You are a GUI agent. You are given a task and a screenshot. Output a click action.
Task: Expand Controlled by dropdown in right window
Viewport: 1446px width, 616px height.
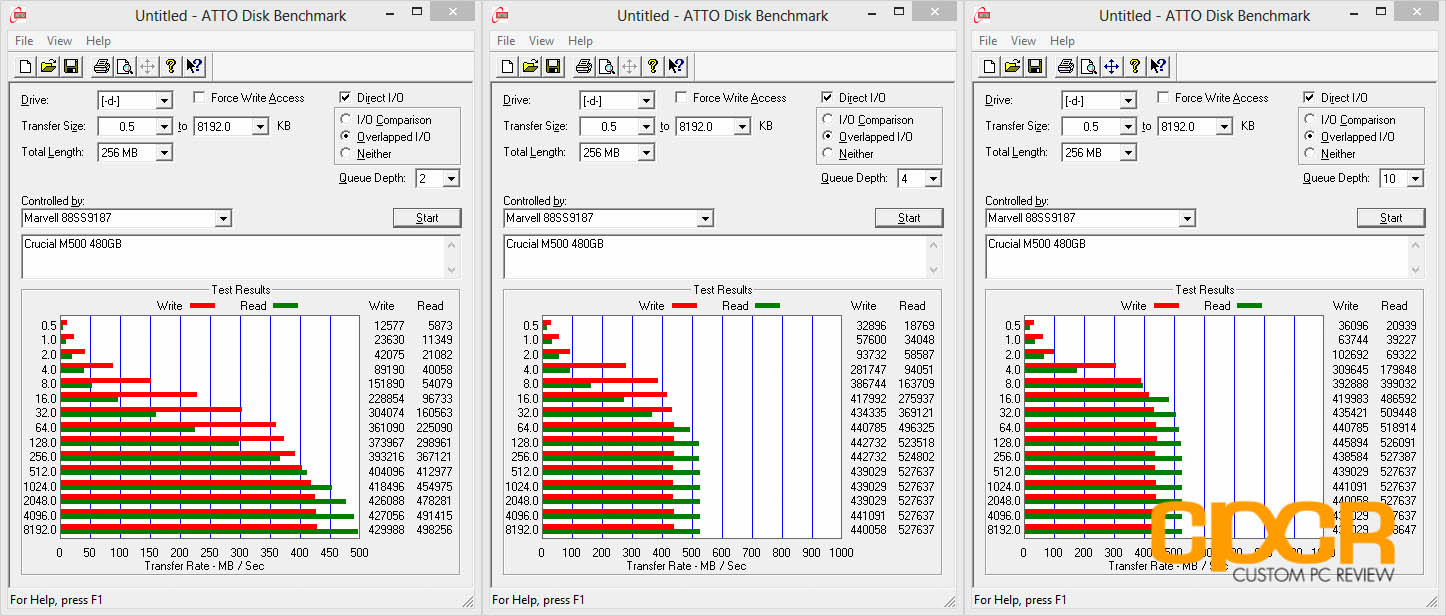[1187, 218]
